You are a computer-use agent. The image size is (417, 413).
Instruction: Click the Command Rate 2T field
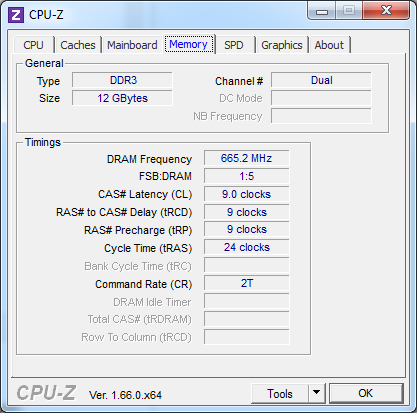coord(247,283)
